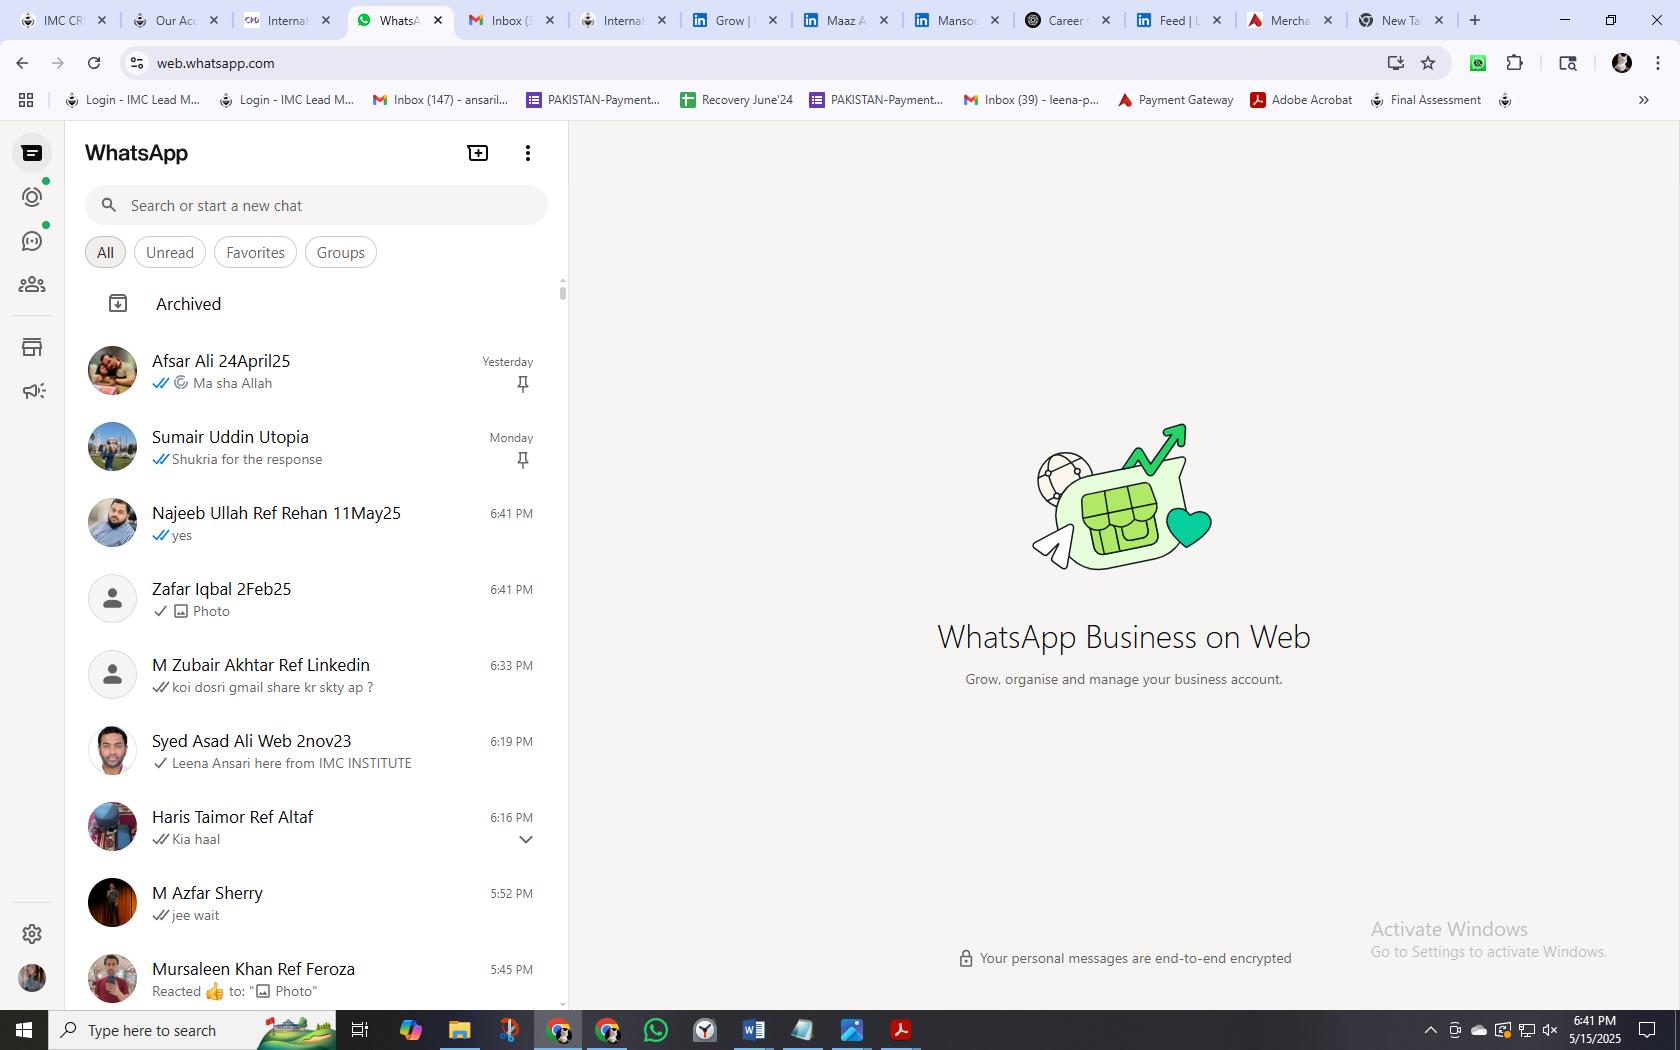Go back in Chrome
Screen dimensions: 1680x1050
pos(22,63)
